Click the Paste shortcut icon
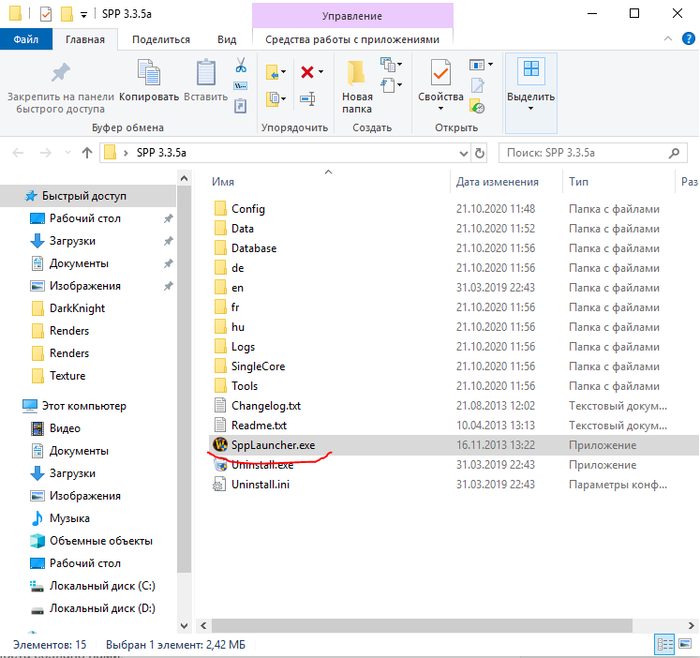This screenshot has width=700, height=658. (240, 106)
